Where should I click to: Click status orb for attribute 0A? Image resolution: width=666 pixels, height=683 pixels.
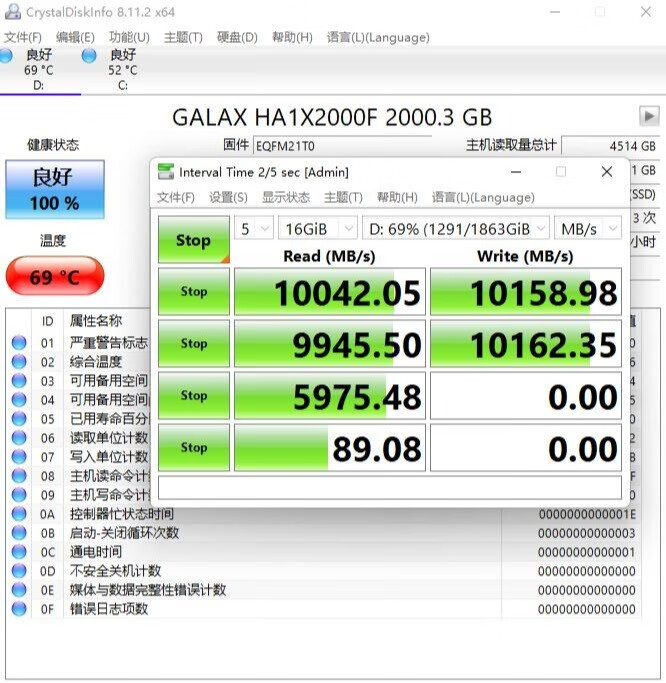pyautogui.click(x=19, y=514)
